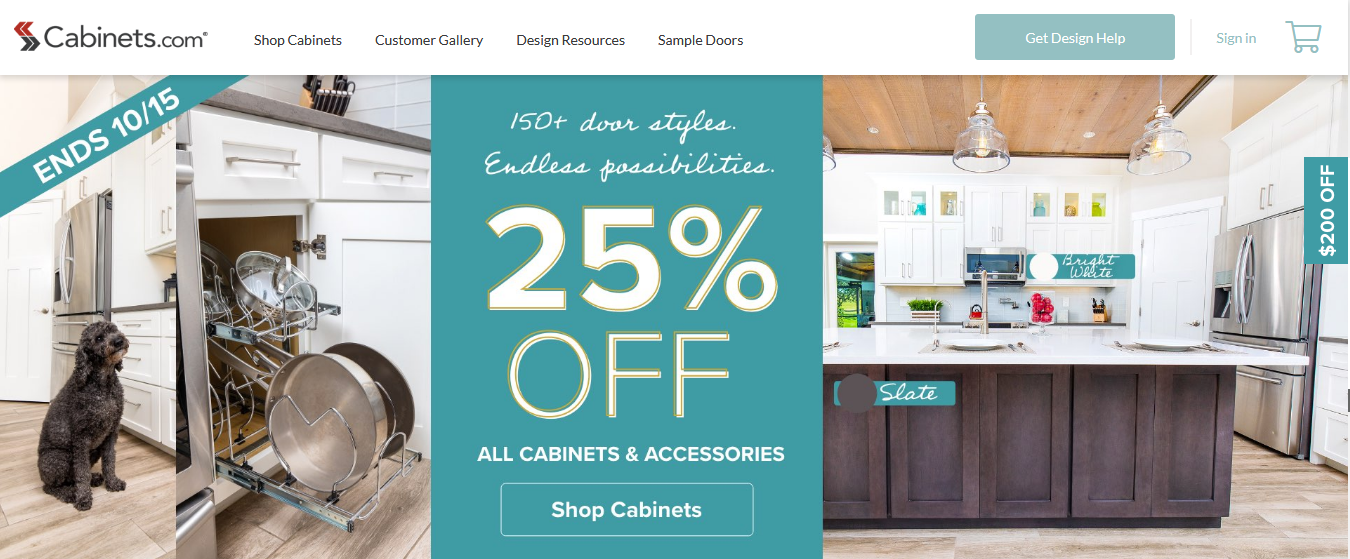The height and width of the screenshot is (559, 1350).
Task: Click the Slate label tag
Action: coord(906,393)
